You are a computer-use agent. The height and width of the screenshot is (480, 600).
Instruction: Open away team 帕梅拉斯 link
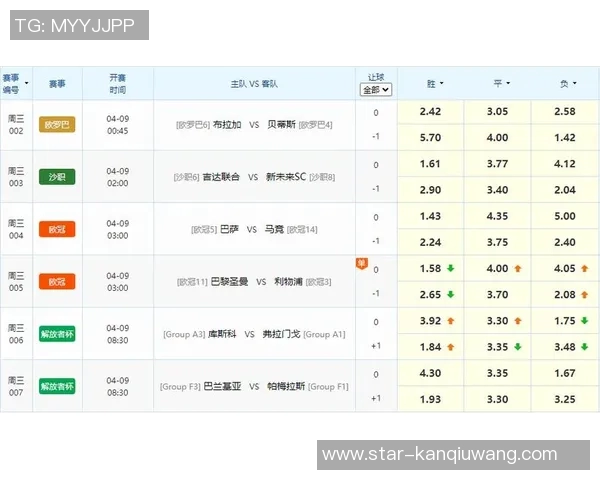(286, 386)
